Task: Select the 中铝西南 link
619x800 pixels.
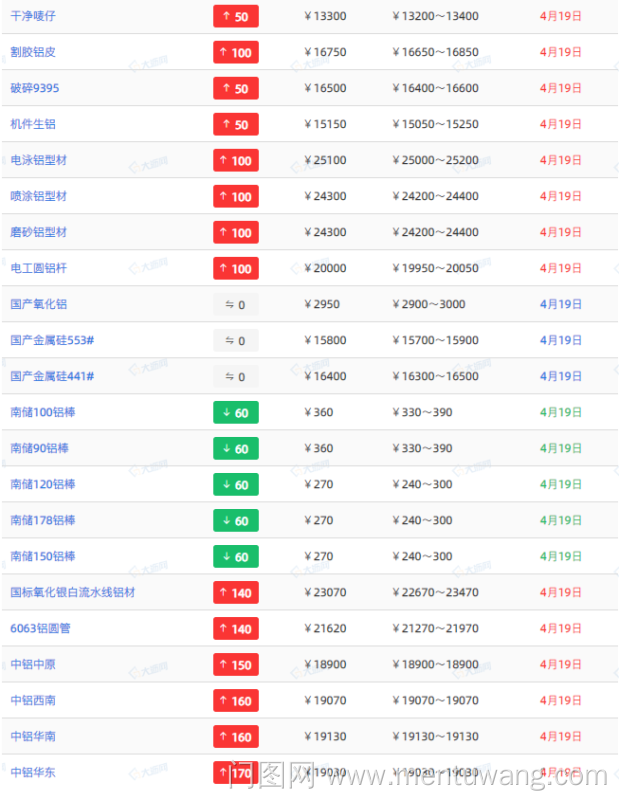Action: pyautogui.click(x=33, y=700)
